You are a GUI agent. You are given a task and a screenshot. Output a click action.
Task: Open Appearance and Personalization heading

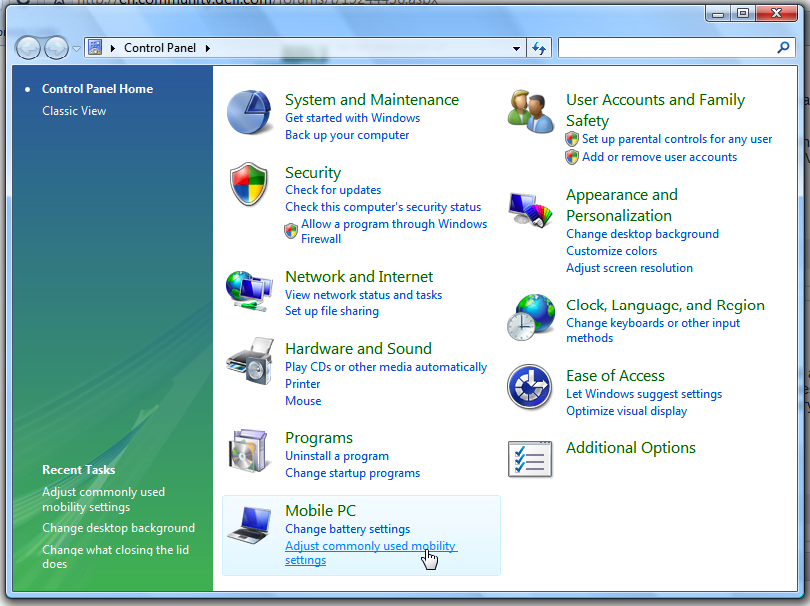622,205
